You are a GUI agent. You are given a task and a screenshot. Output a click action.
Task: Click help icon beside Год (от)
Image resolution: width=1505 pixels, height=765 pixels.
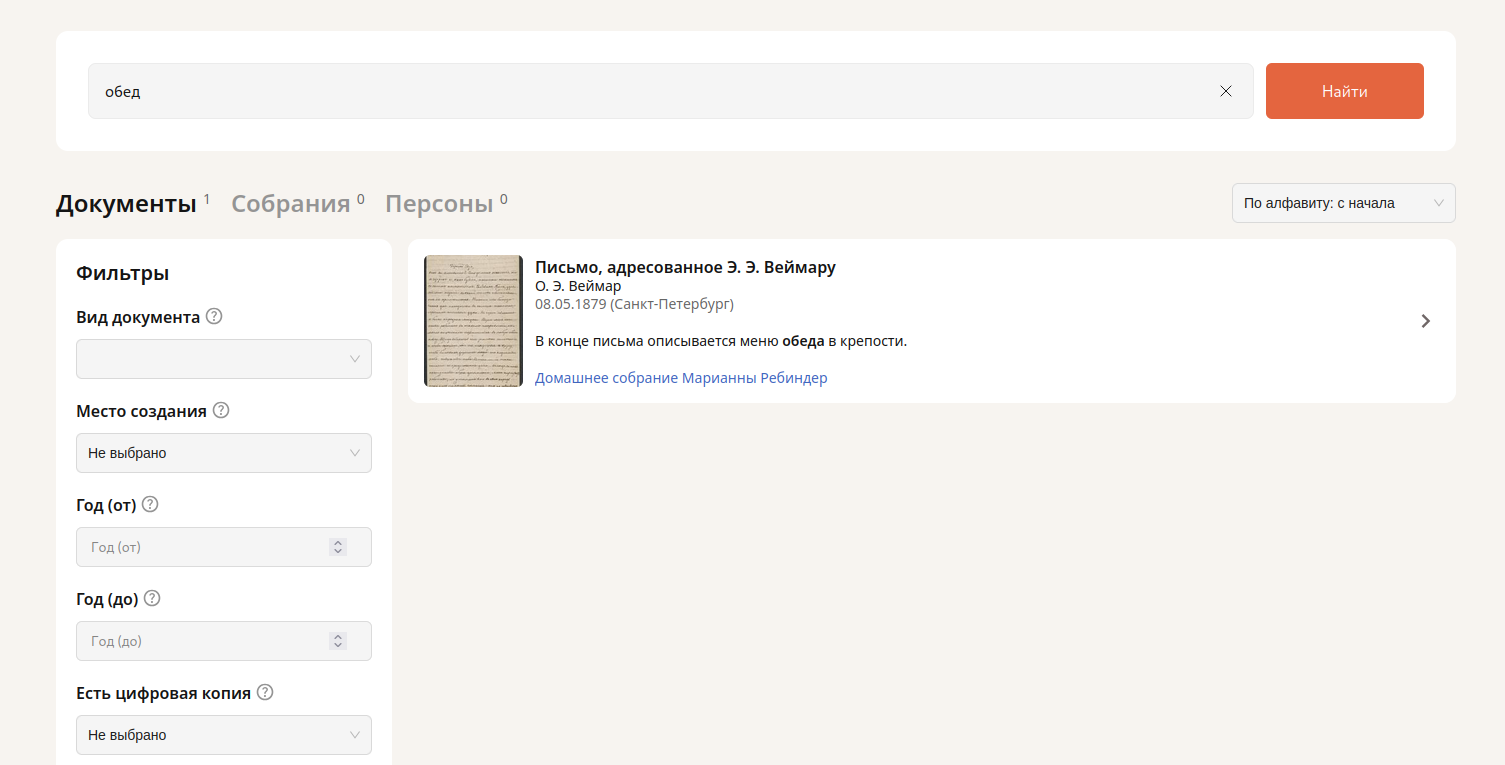point(150,505)
